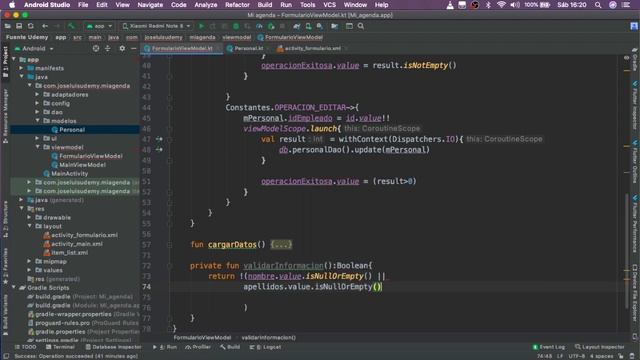
Task: Click the 4 spaces indent setting
Action: click(601, 356)
